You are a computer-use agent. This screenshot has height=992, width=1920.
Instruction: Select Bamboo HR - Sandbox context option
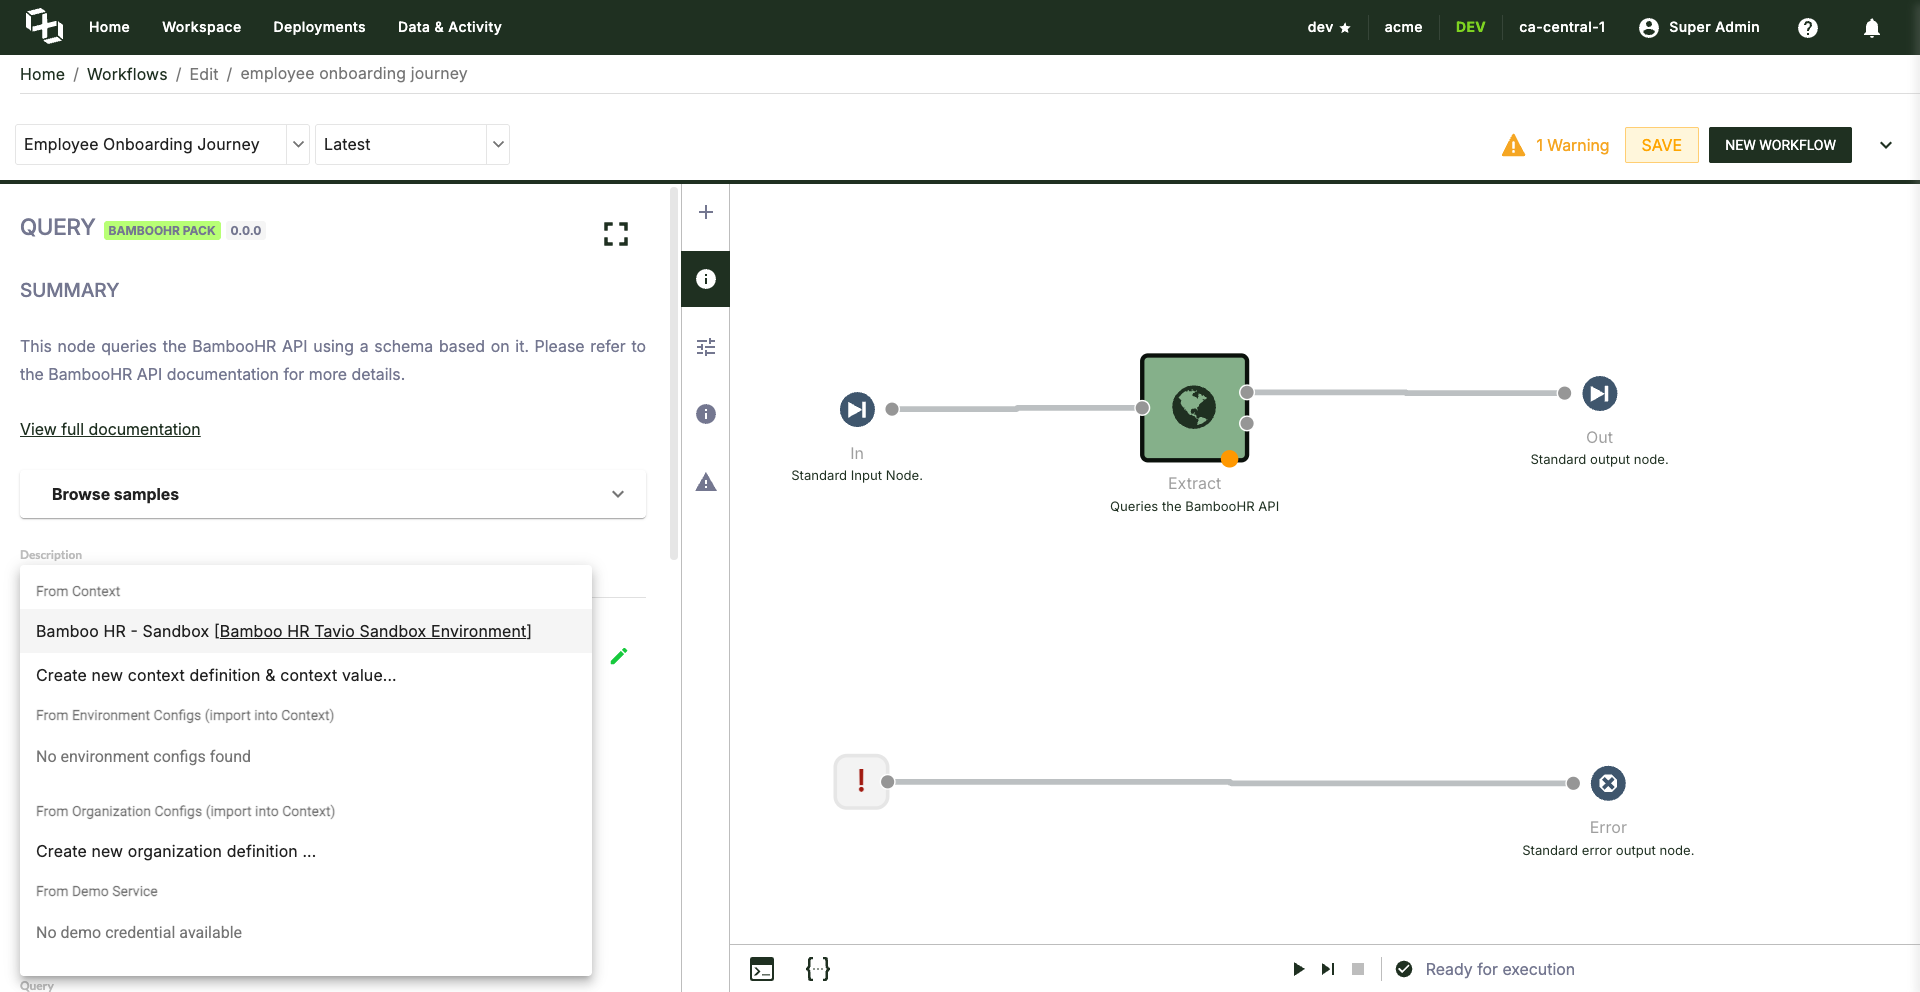point(306,631)
